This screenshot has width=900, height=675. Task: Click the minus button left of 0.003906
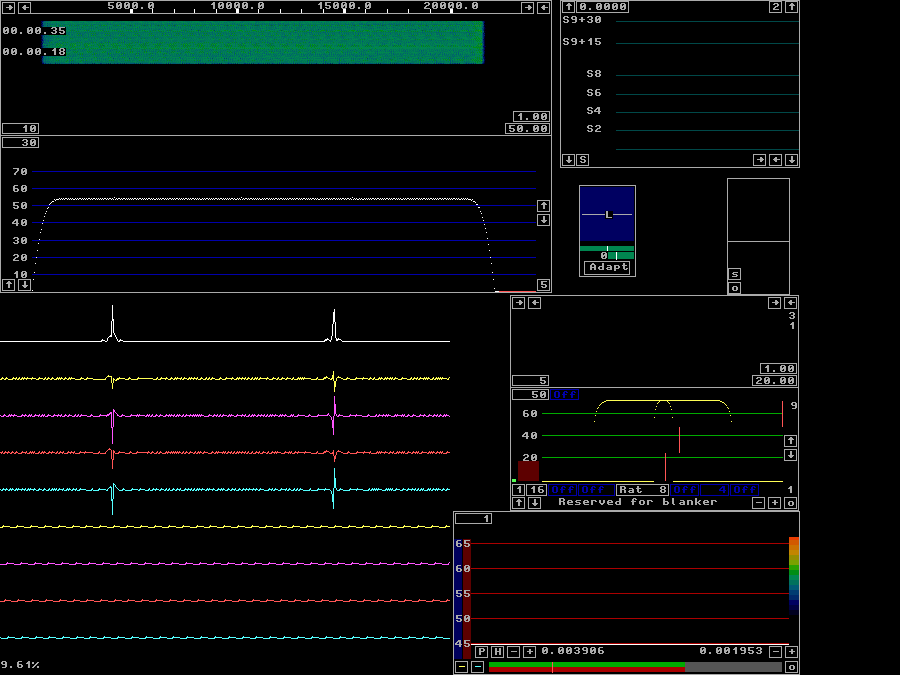514,652
